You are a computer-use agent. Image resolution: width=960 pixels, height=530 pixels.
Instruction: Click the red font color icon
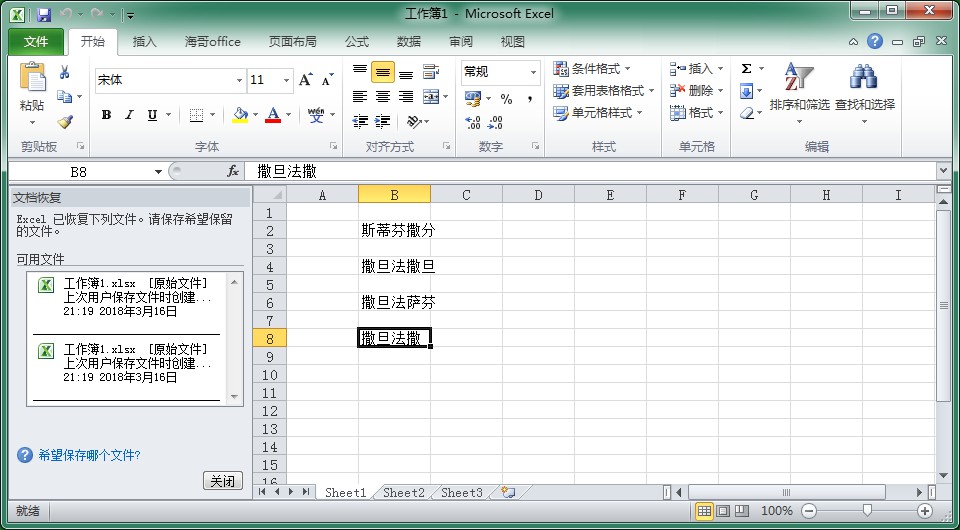point(273,115)
